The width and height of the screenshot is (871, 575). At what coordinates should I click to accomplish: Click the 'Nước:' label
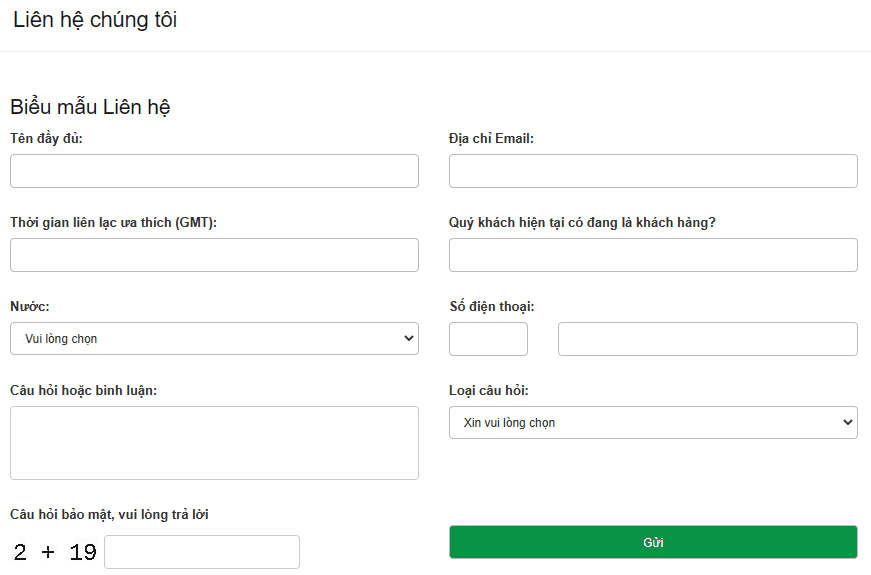click(x=29, y=307)
